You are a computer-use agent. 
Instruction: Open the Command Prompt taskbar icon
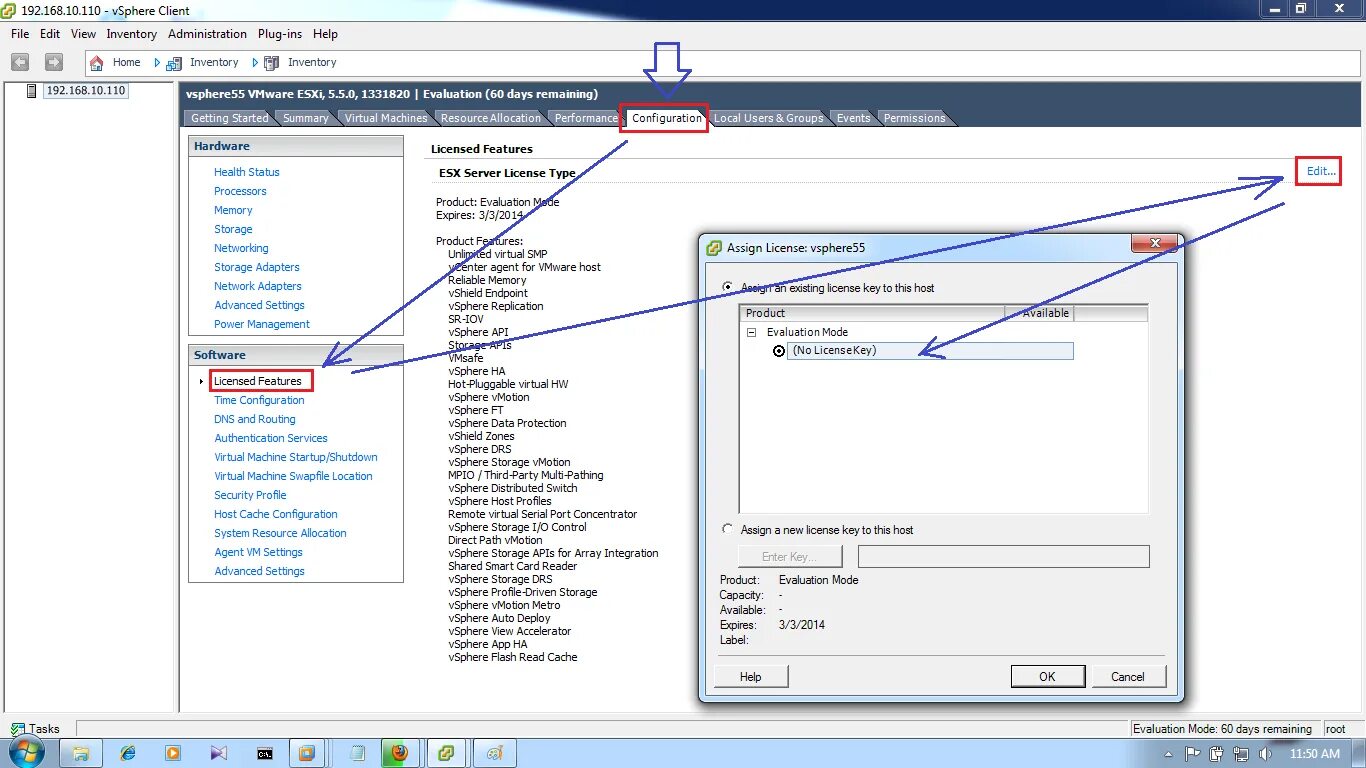pyautogui.click(x=265, y=753)
